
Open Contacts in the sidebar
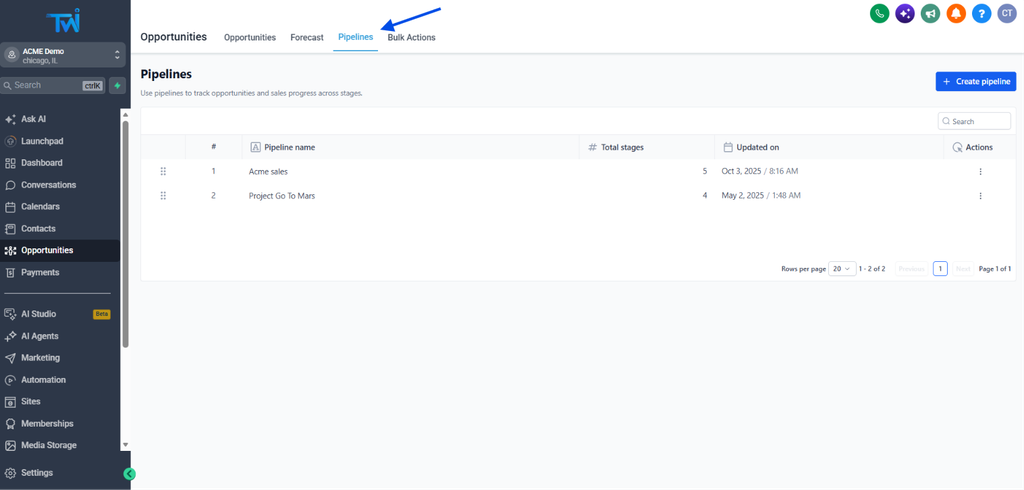pyautogui.click(x=38, y=229)
